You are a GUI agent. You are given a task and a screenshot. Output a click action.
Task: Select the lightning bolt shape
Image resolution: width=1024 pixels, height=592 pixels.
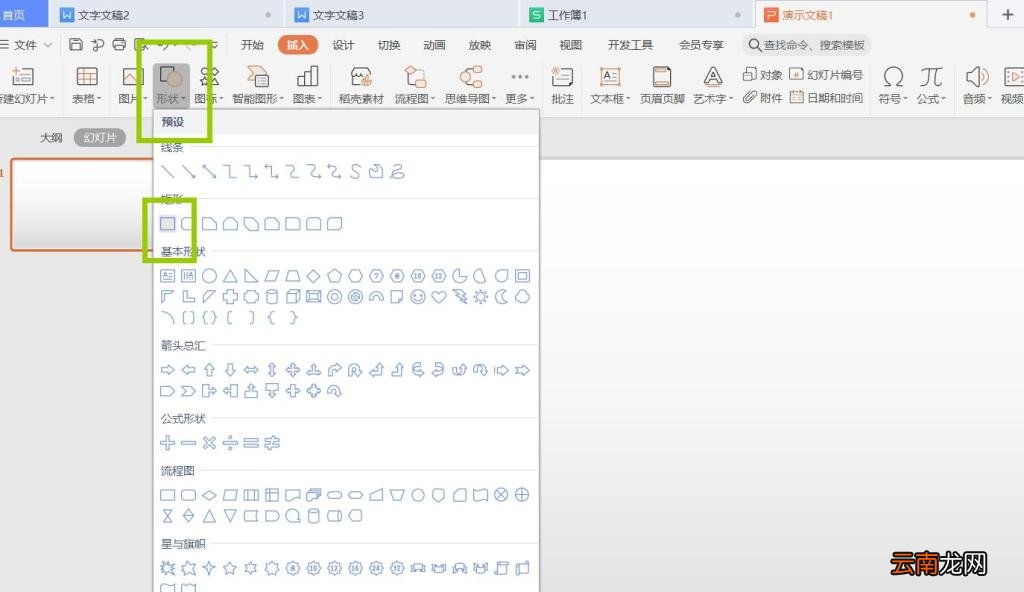[460, 297]
